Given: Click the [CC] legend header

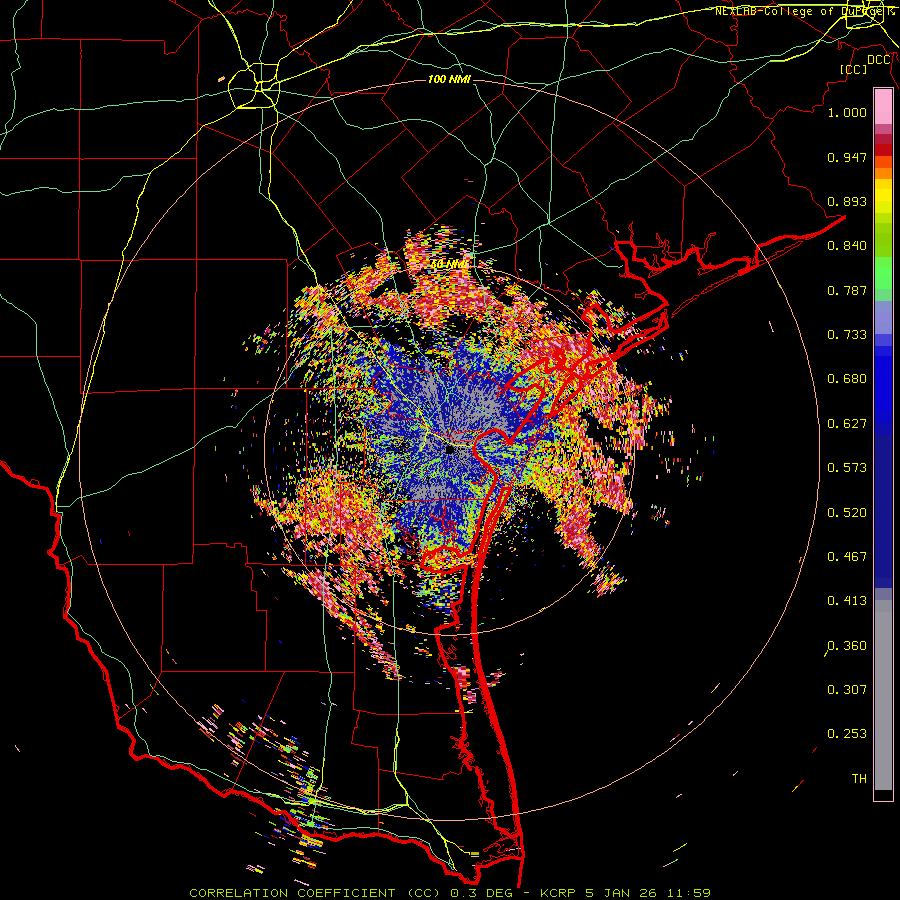Looking at the screenshot, I should tap(854, 69).
